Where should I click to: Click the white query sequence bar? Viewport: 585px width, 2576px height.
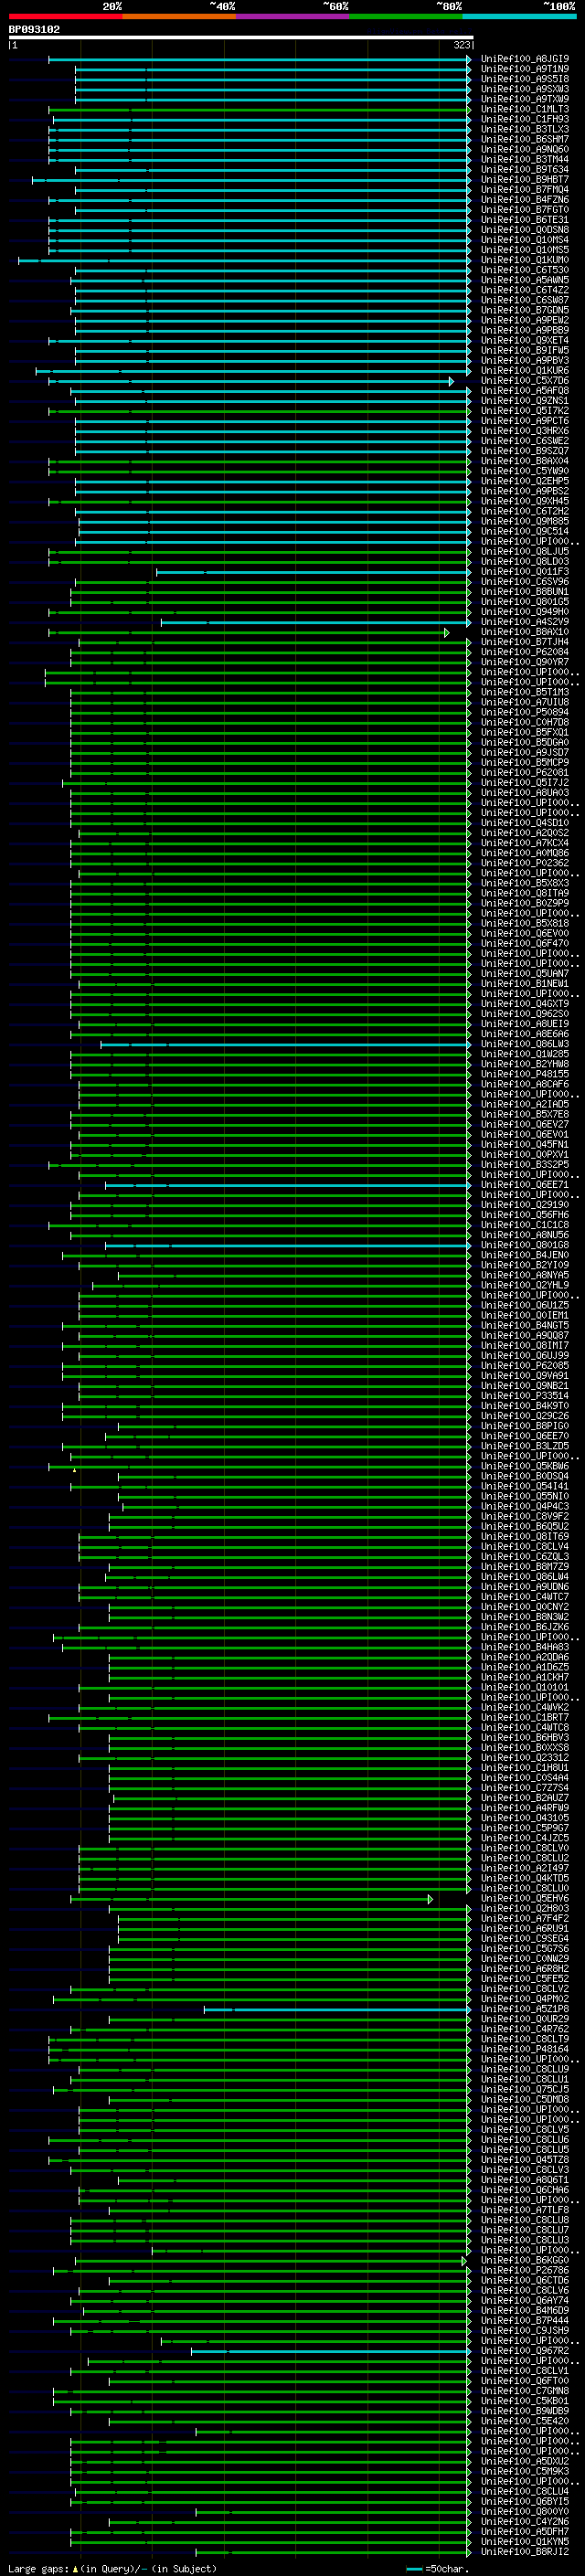pyautogui.click(x=241, y=38)
